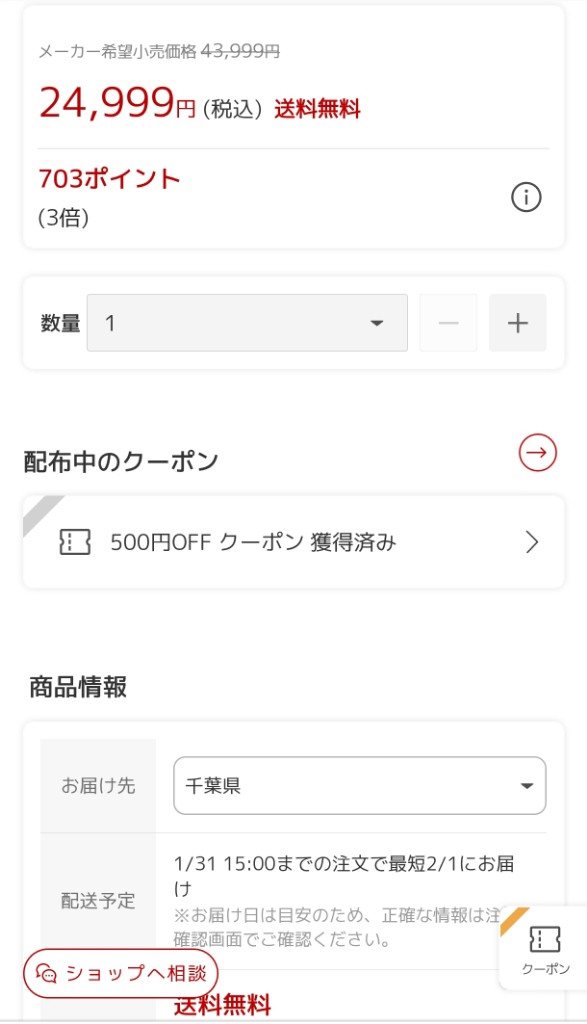Open the chevron on 500円OFF coupon row
Image resolution: width=587 pixels, height=1024 pixels.
point(532,542)
